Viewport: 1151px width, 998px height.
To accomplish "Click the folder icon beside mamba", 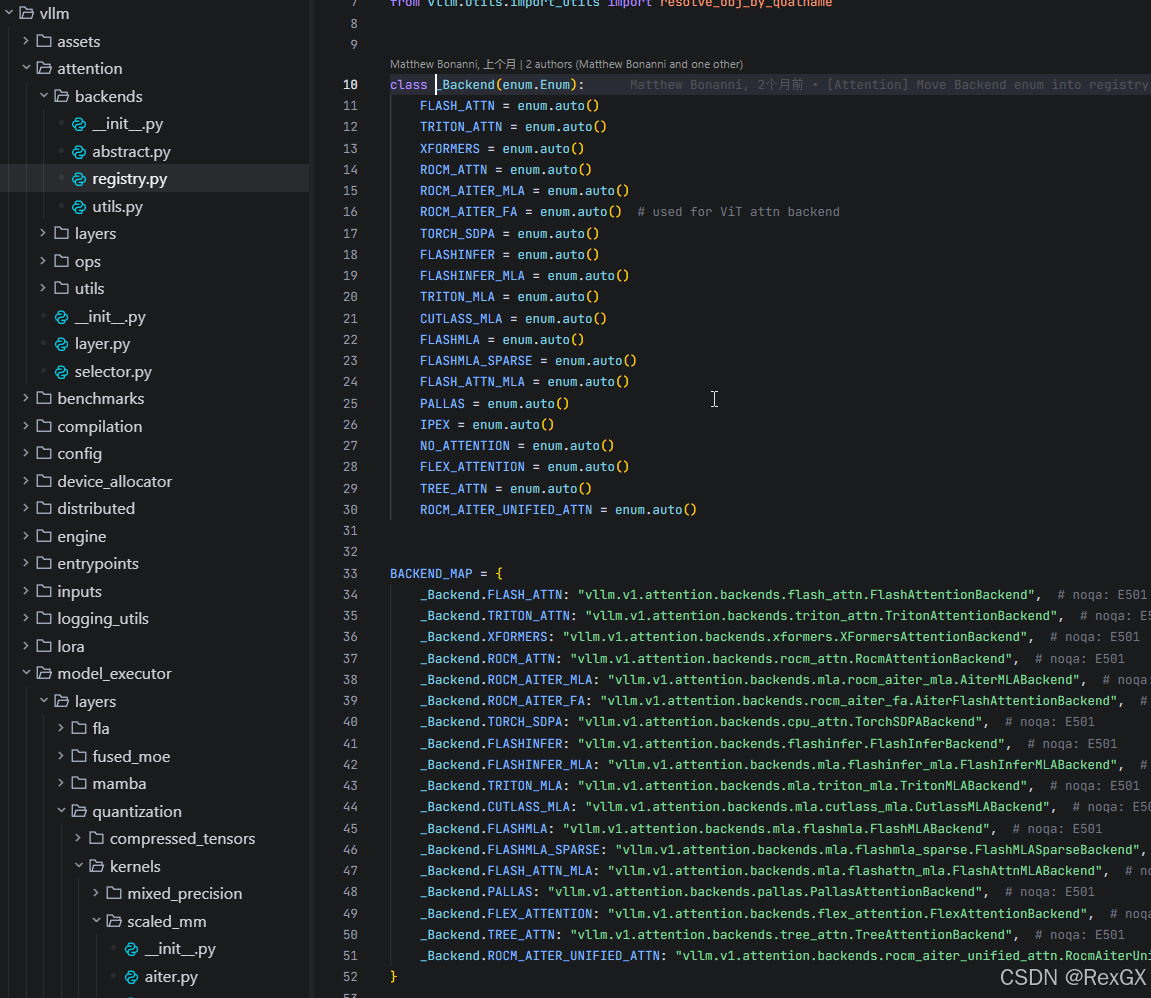I will [x=79, y=783].
